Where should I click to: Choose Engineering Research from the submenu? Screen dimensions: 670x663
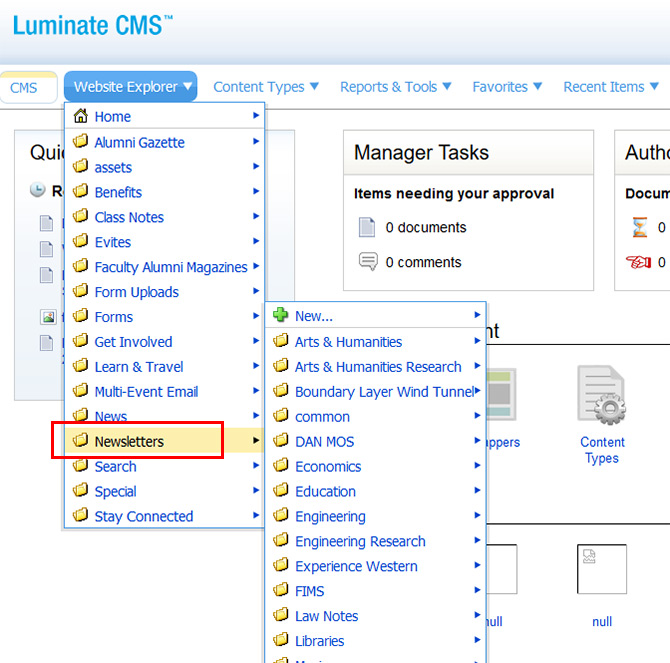[x=360, y=541]
